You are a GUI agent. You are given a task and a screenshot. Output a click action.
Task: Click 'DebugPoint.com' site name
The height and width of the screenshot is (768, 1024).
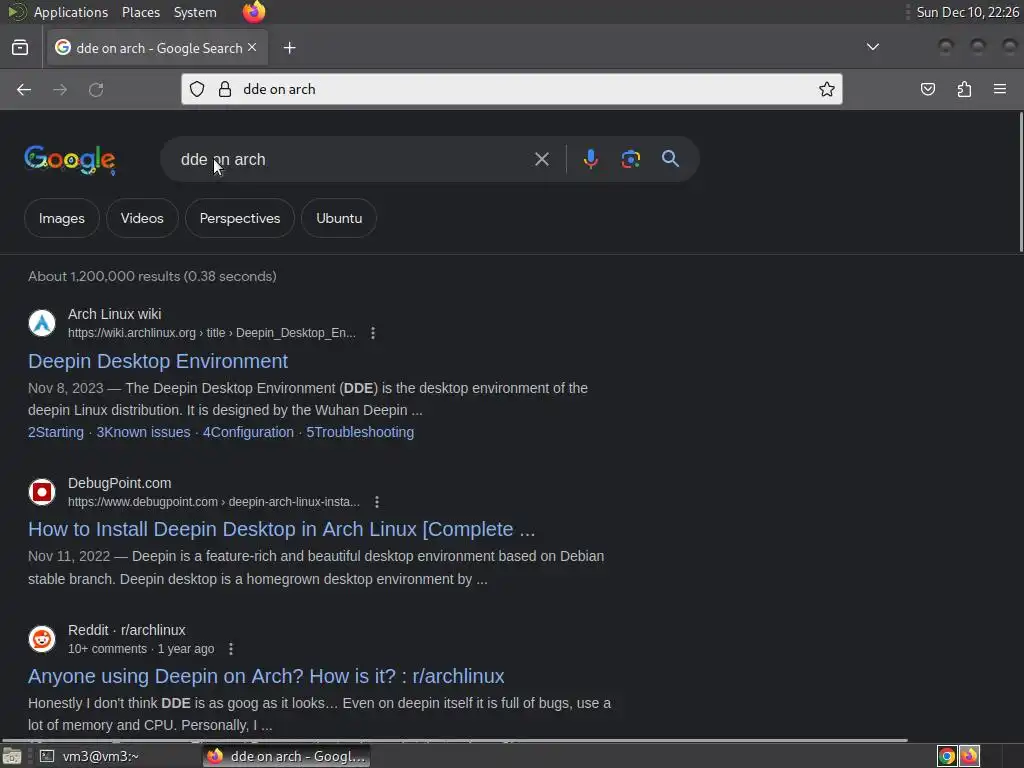120,483
